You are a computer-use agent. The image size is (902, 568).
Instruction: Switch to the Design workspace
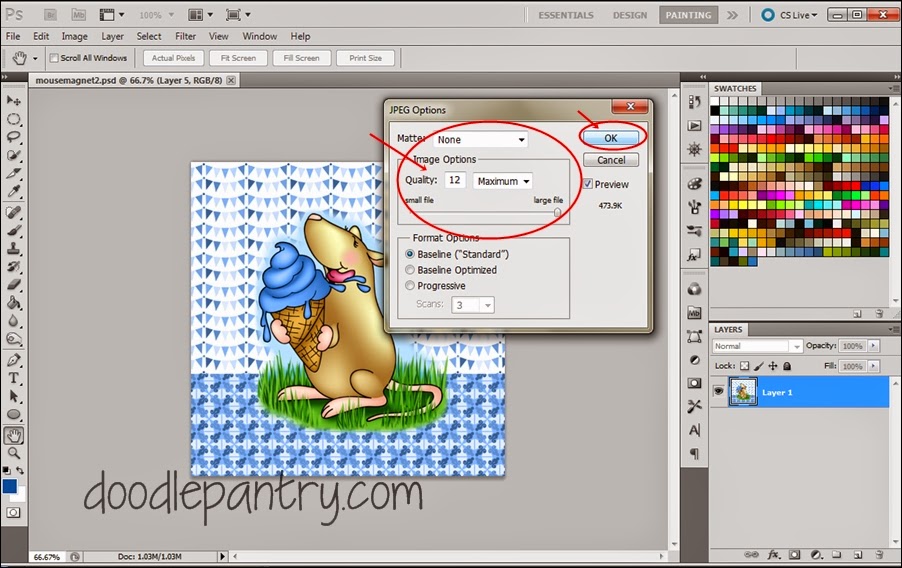tap(630, 15)
